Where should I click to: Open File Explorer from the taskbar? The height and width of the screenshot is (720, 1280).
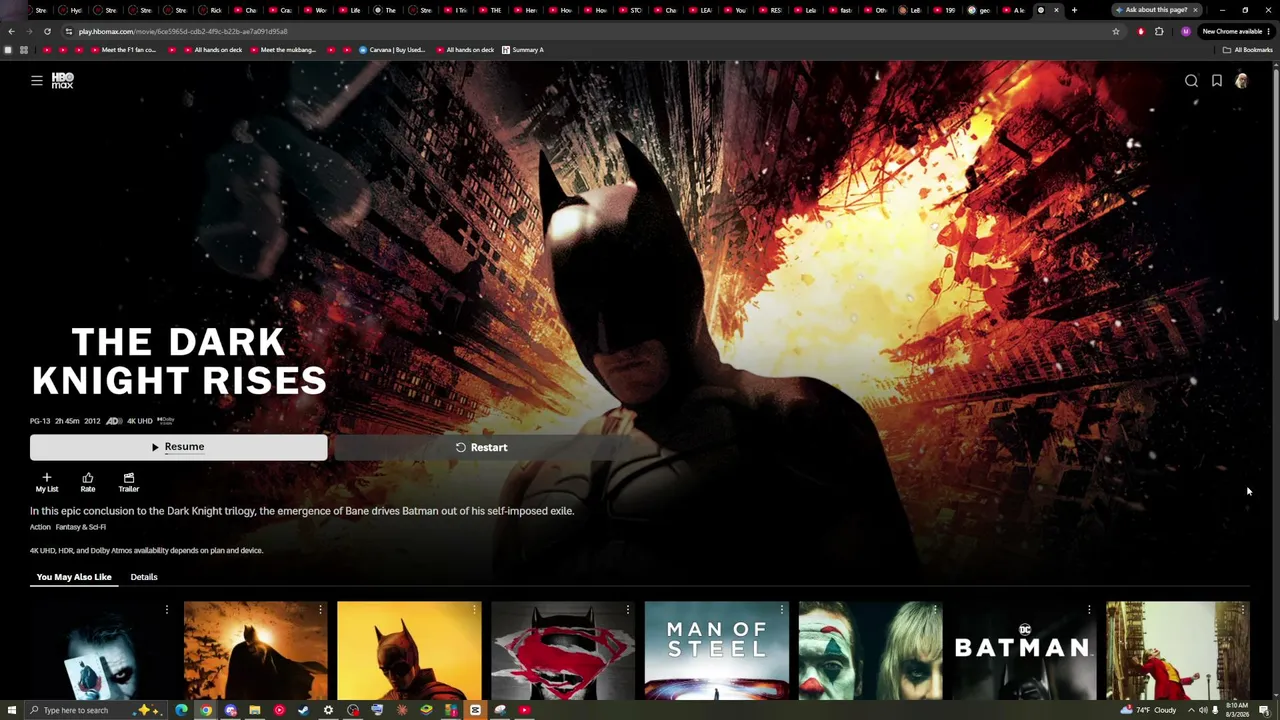[x=255, y=710]
